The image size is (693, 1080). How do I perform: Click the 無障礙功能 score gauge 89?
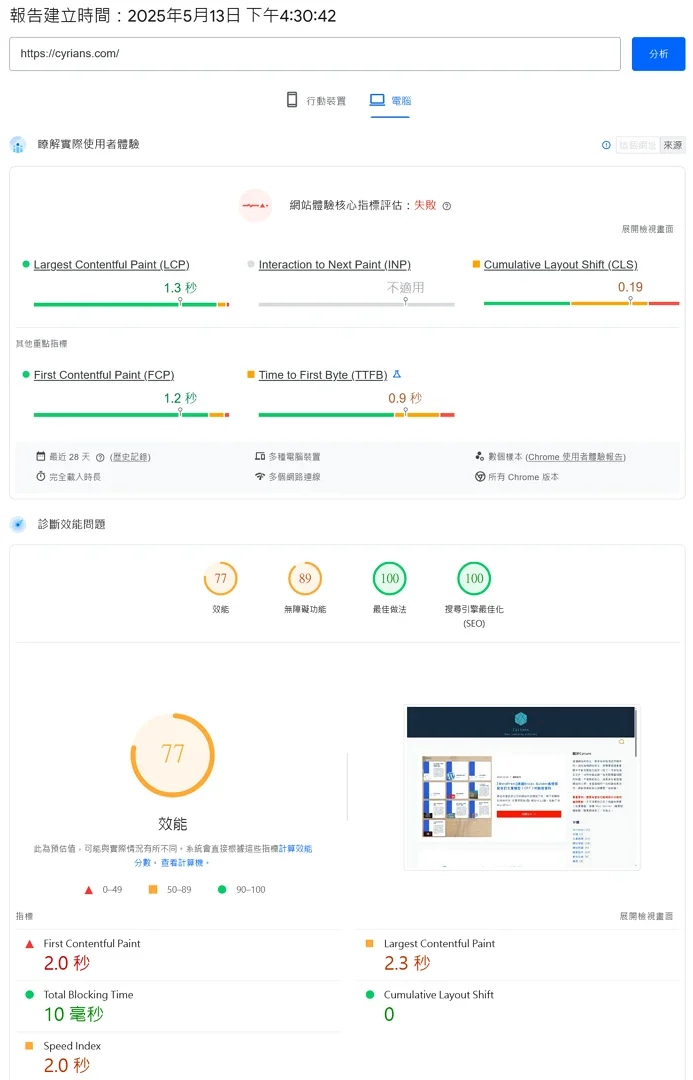tap(305, 579)
